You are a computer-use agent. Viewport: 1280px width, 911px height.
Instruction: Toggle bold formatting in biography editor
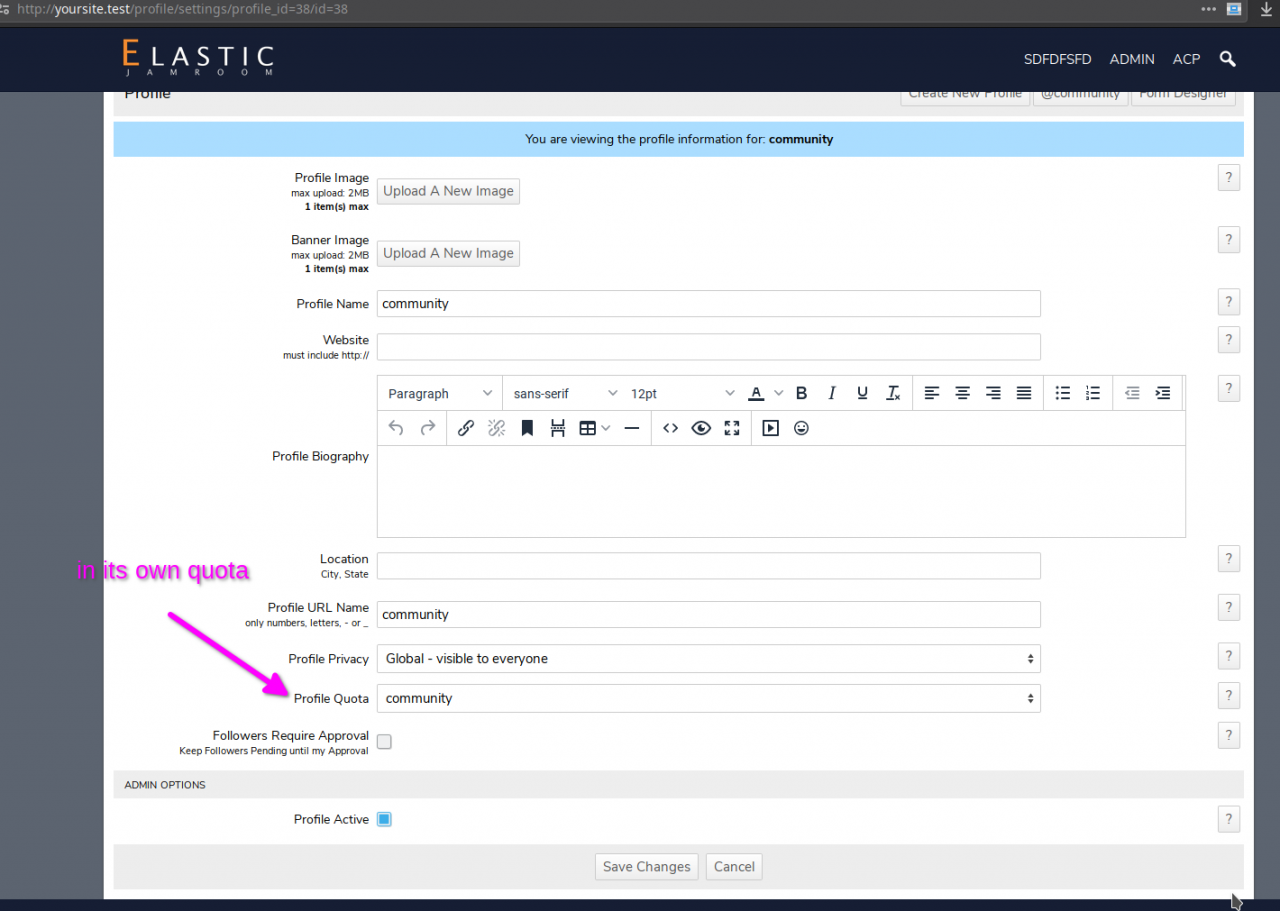801,394
